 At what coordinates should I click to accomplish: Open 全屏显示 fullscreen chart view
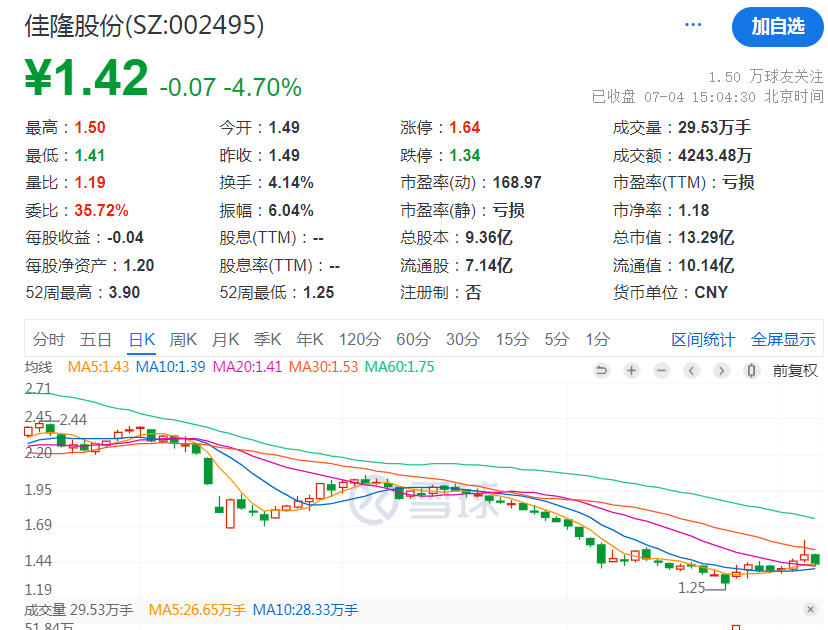point(783,340)
